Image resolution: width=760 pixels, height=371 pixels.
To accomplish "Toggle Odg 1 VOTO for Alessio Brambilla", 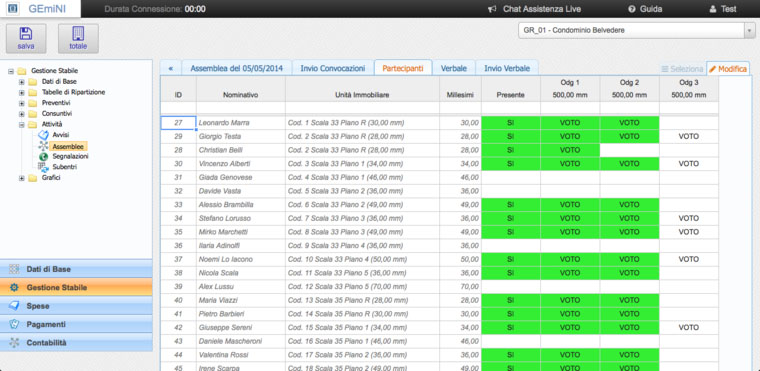I will click(x=570, y=205).
